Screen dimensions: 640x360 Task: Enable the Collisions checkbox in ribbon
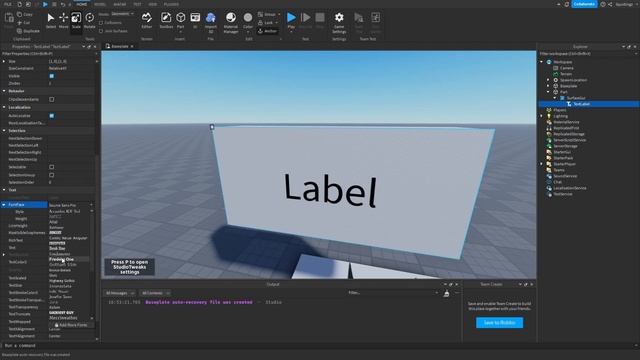[x=101, y=23]
